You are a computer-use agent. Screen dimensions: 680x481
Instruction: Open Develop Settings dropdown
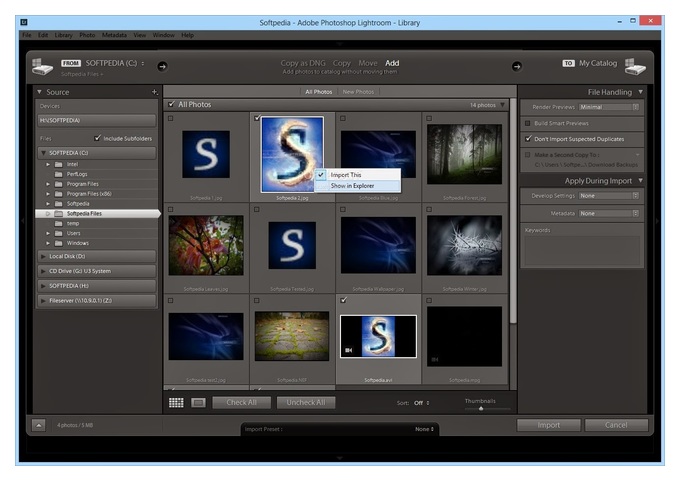(x=609, y=196)
